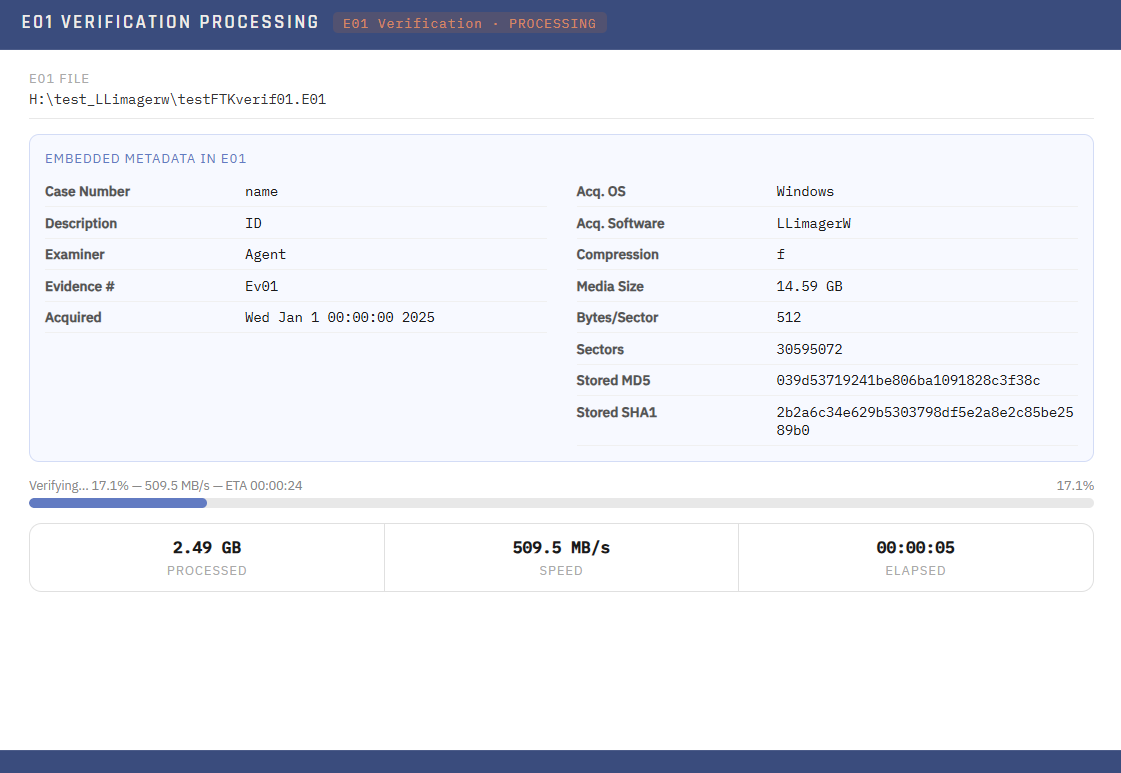
Task: Click the Compression value 'f'
Action: [781, 255]
